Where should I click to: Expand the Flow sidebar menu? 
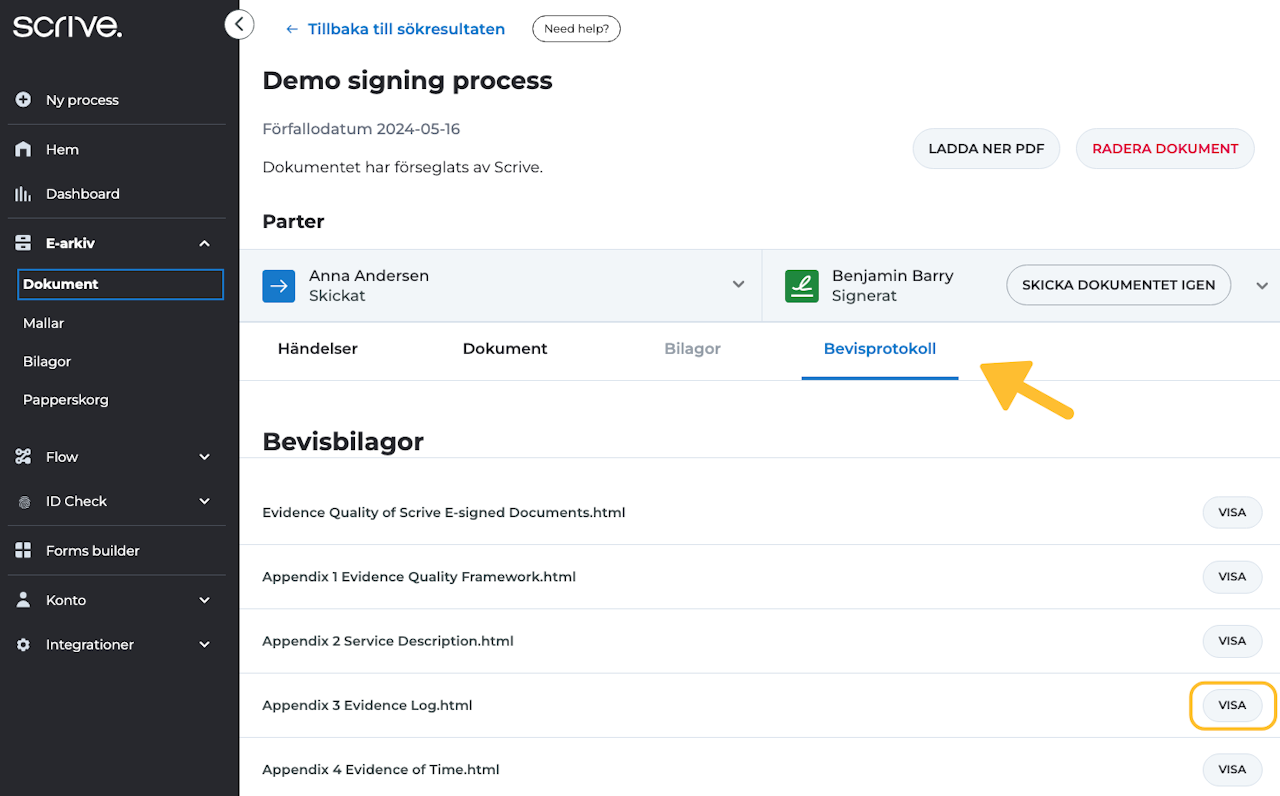[204, 457]
